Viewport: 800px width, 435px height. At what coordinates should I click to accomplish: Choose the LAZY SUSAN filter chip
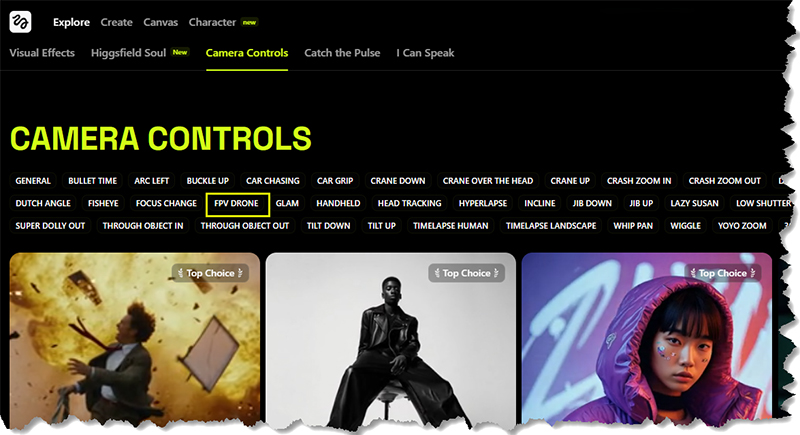click(x=694, y=203)
